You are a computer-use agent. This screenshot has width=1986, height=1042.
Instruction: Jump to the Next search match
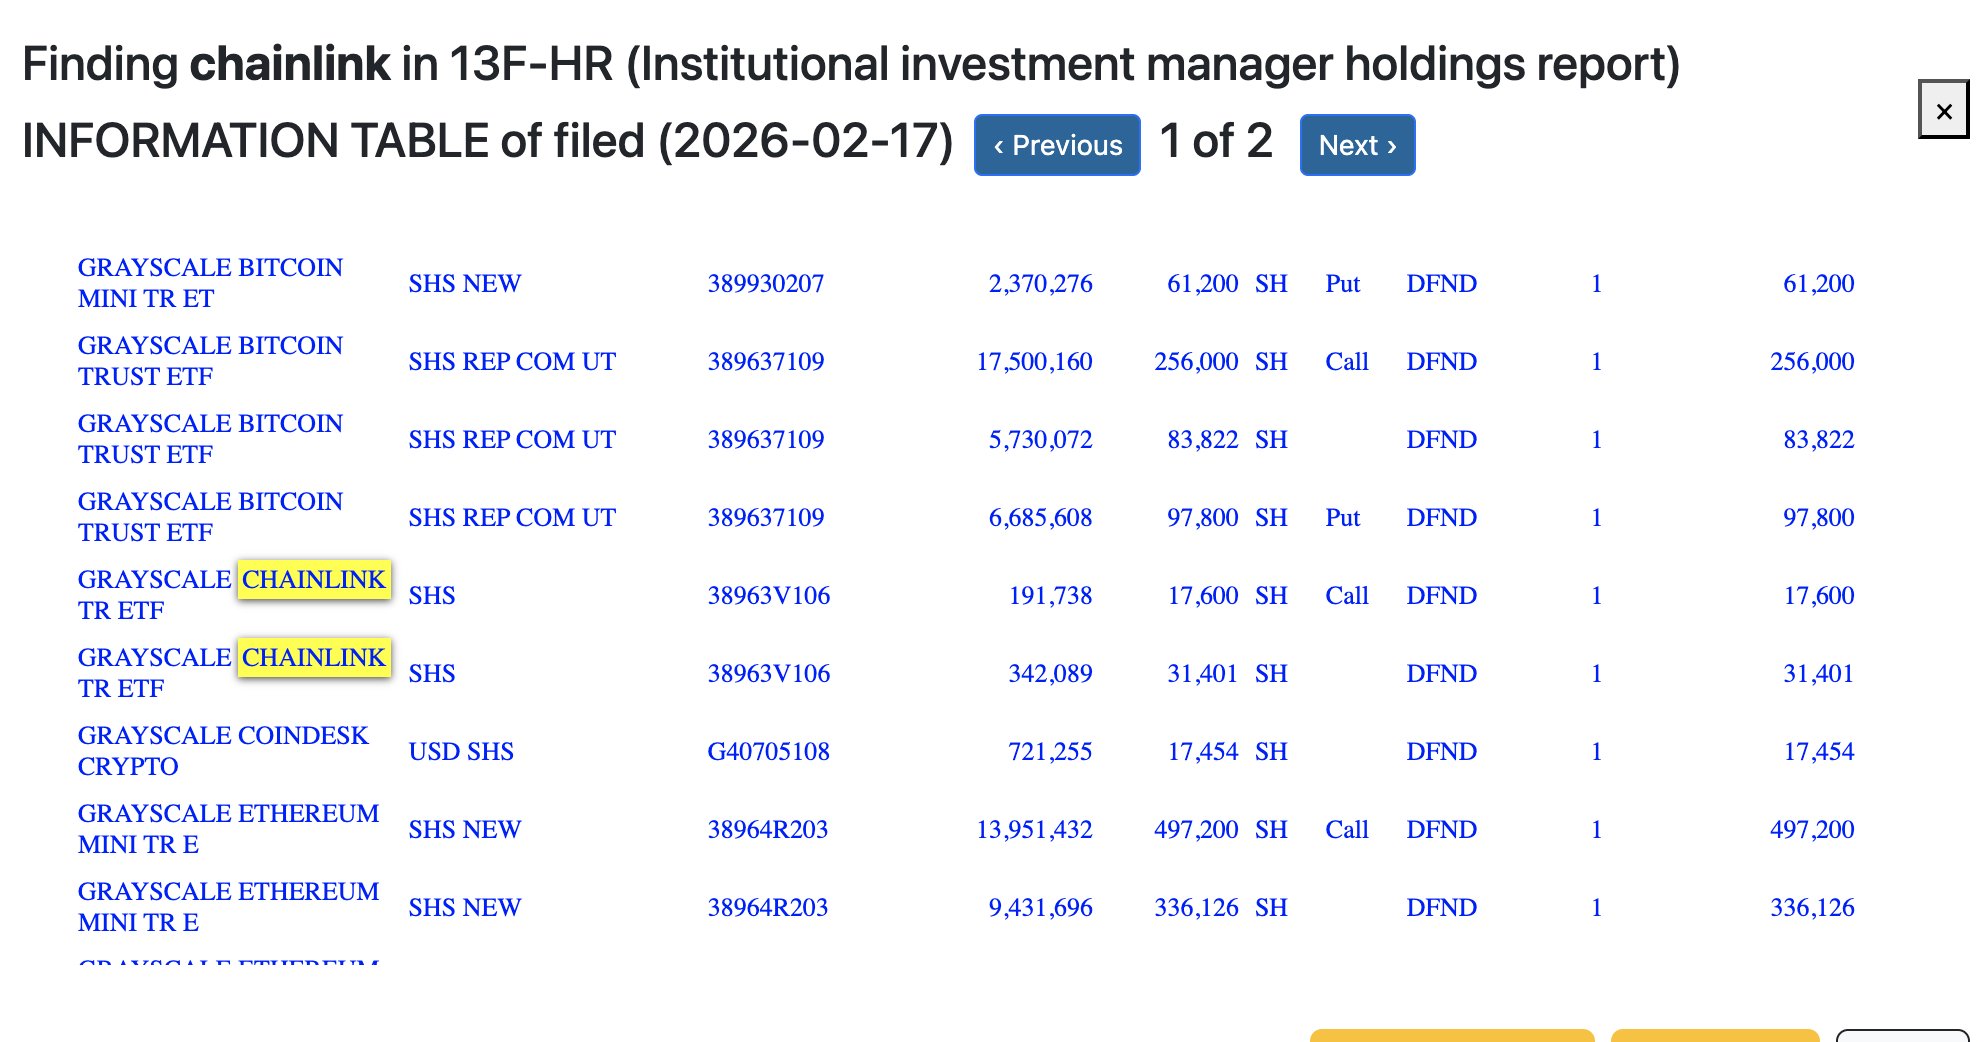[x=1356, y=146]
